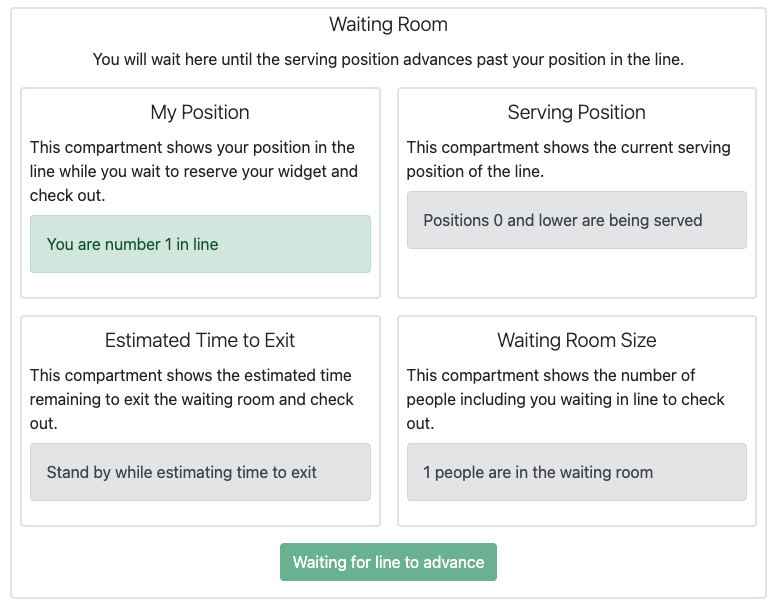Click the Estimated Time to Exit heading
The height and width of the screenshot is (605, 775).
pyautogui.click(x=200, y=340)
